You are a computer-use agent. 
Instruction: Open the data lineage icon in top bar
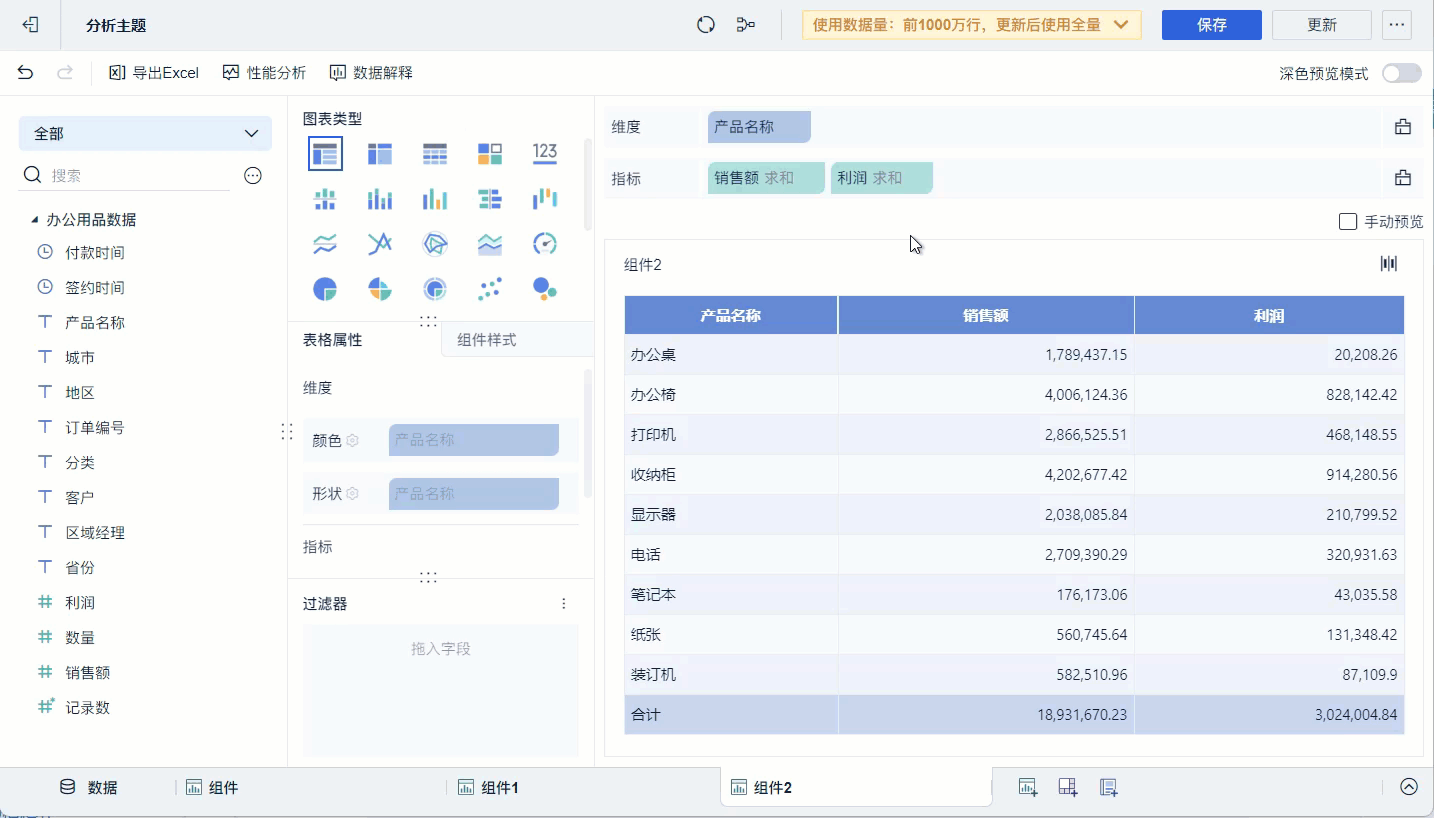[746, 25]
